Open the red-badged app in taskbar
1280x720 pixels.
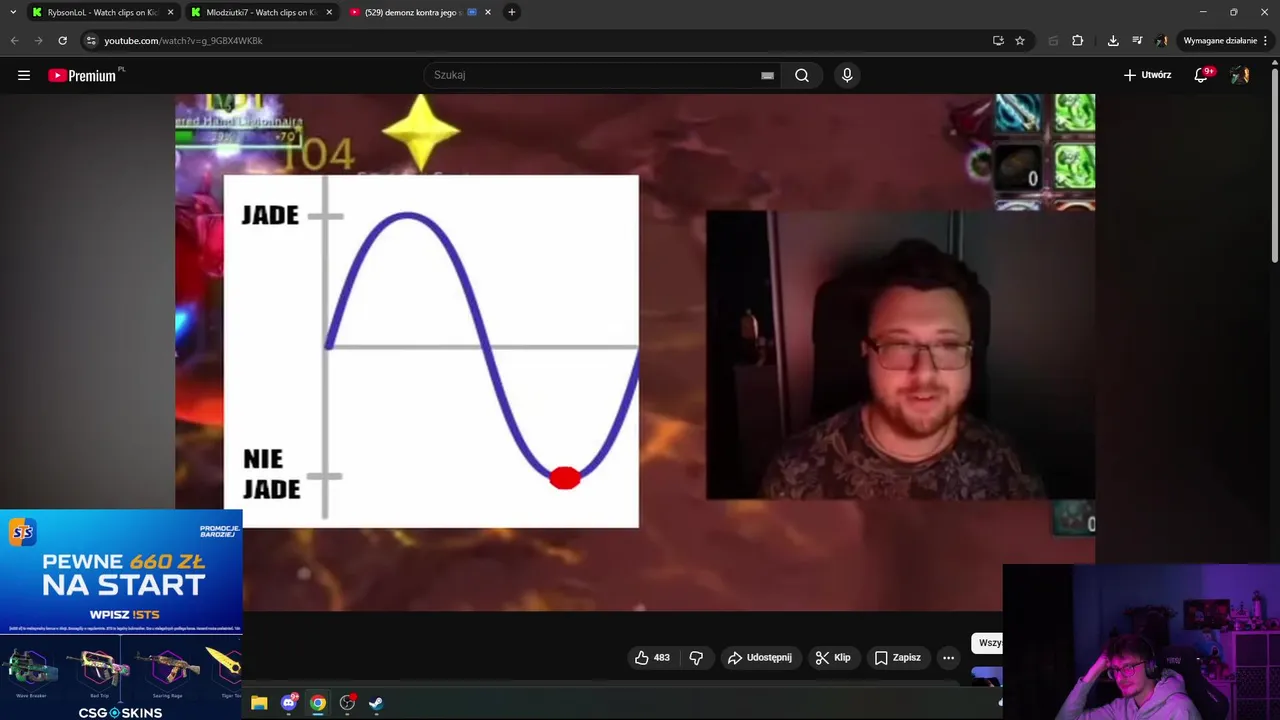point(347,703)
